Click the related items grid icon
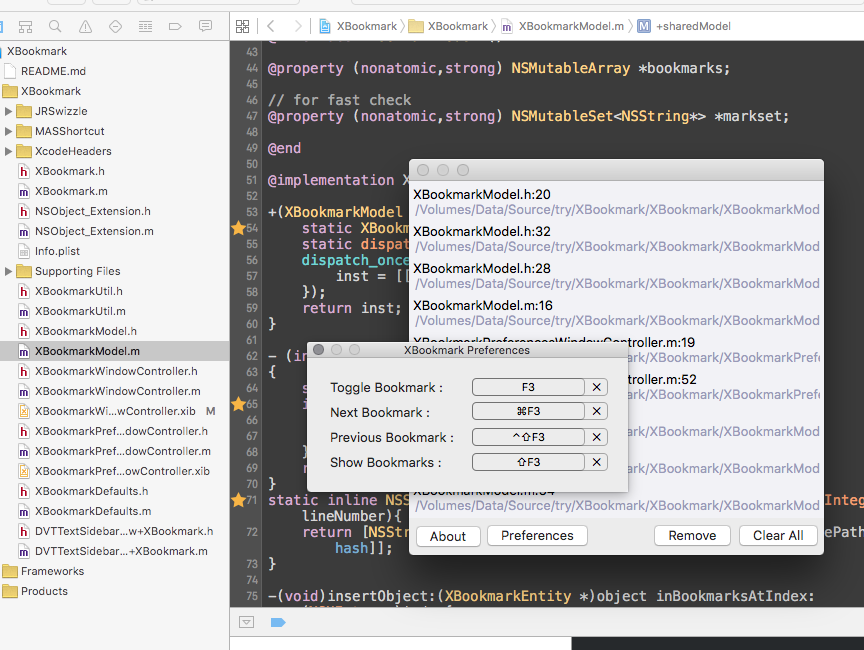 [x=242, y=26]
